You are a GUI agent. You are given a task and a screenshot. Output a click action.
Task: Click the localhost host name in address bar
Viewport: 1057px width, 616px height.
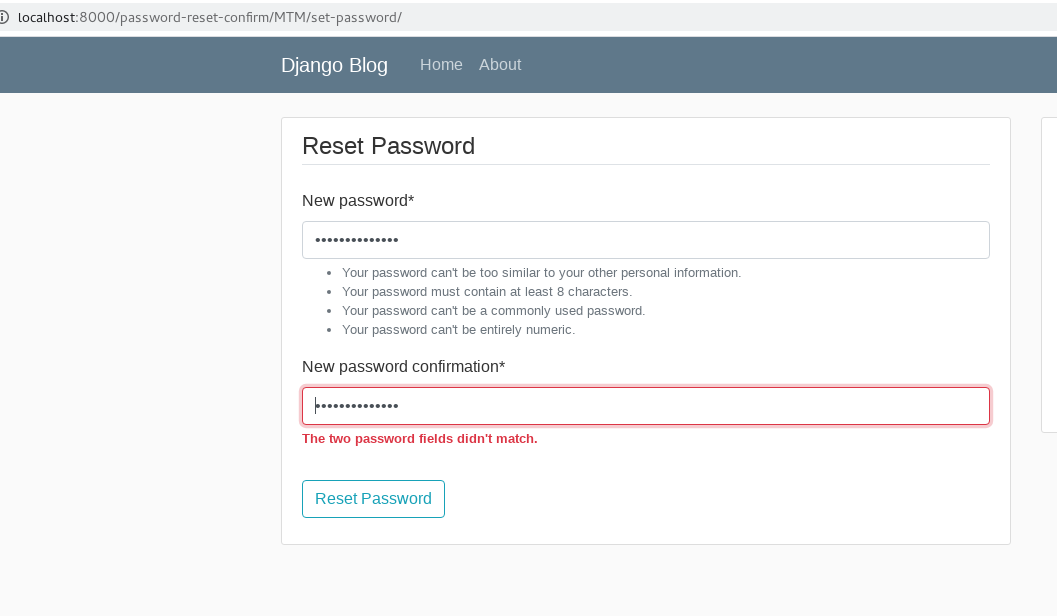click(46, 17)
